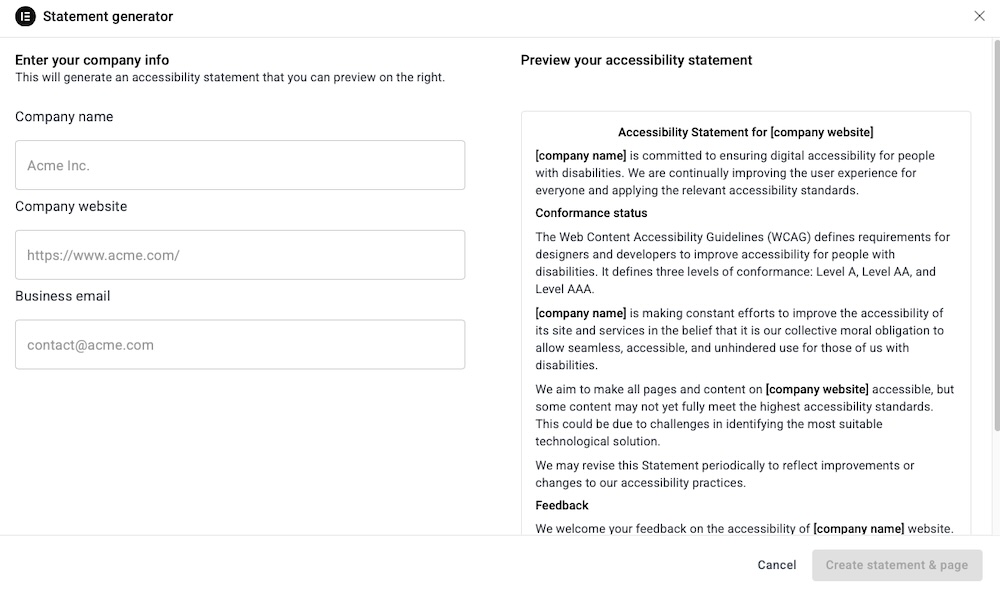The height and width of the screenshot is (591, 1000).
Task: Click the Business email field label
Action: coord(63,296)
